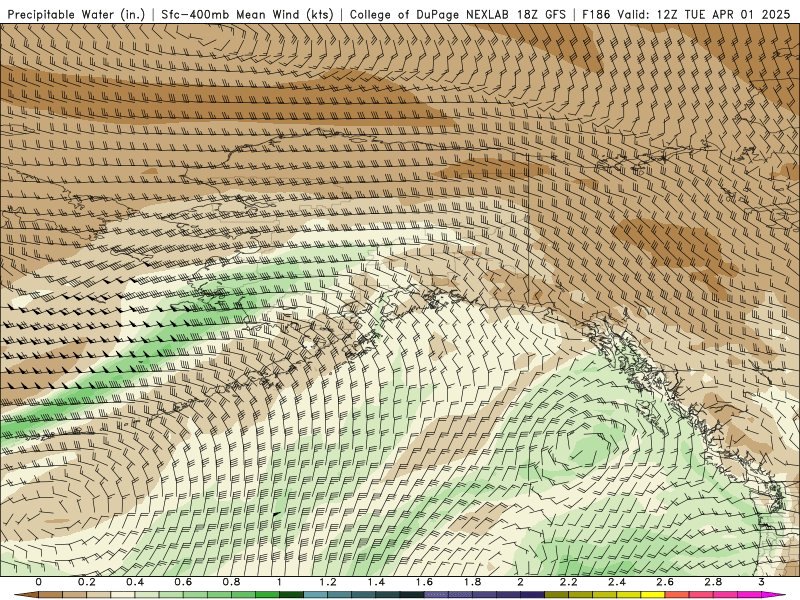Click the '2.4' legend value
800x600 pixels.
617,582
